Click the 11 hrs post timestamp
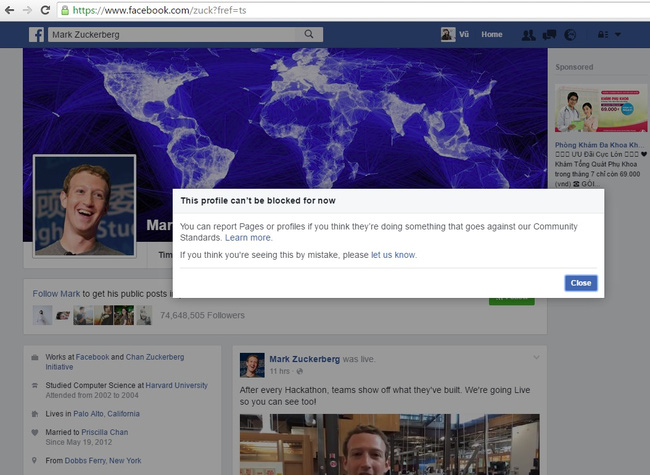The height and width of the screenshot is (475, 650). pyautogui.click(x=279, y=371)
